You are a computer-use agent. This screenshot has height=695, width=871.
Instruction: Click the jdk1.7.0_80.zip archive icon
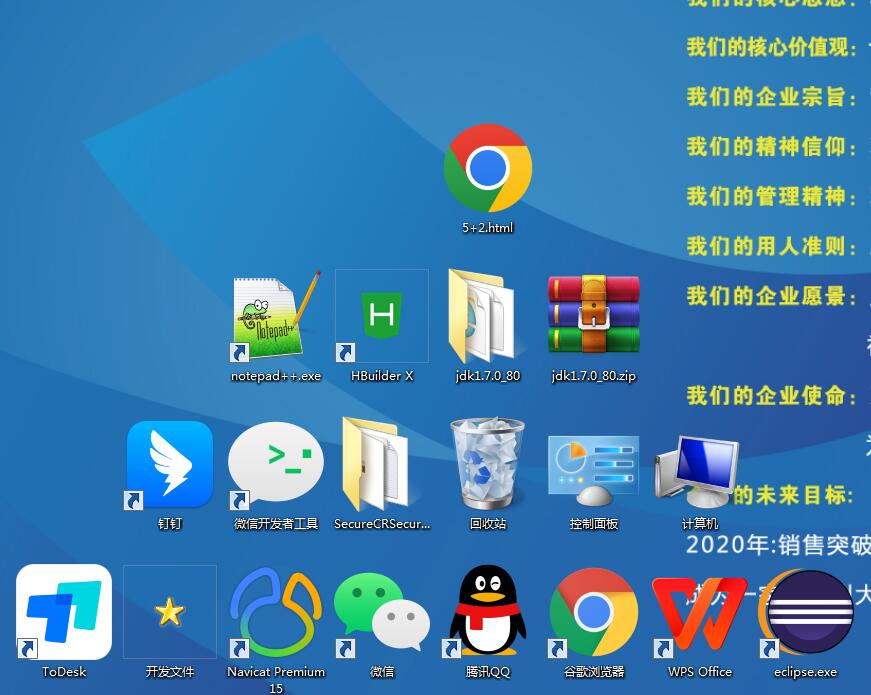[x=593, y=316]
